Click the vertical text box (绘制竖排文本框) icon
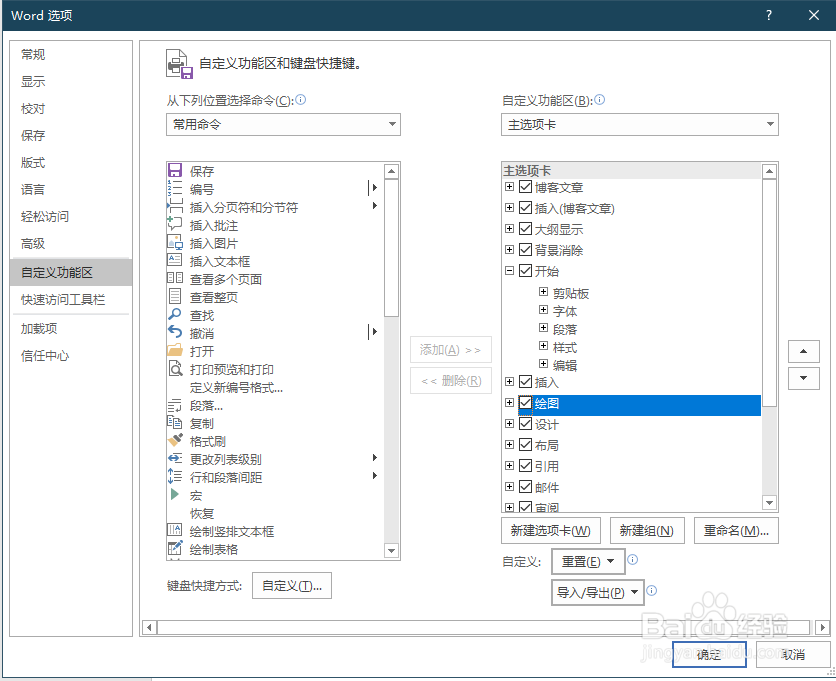 175,531
